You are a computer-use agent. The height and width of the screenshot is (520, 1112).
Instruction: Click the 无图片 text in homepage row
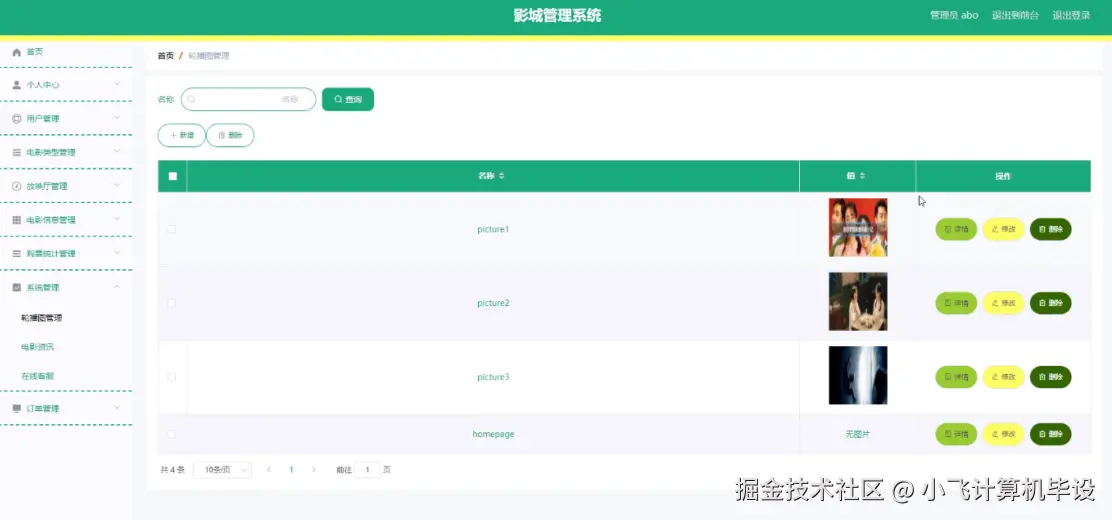click(857, 434)
